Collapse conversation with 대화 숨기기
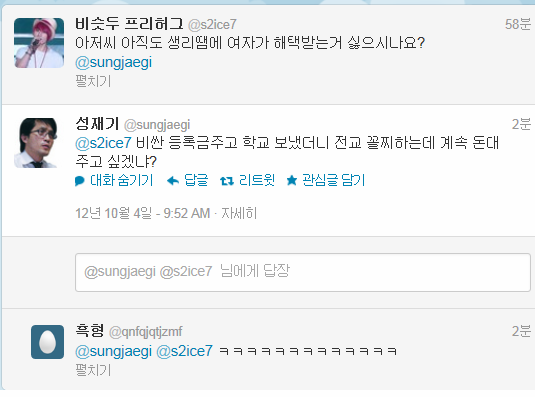The width and height of the screenshot is (535, 397). click(121, 180)
